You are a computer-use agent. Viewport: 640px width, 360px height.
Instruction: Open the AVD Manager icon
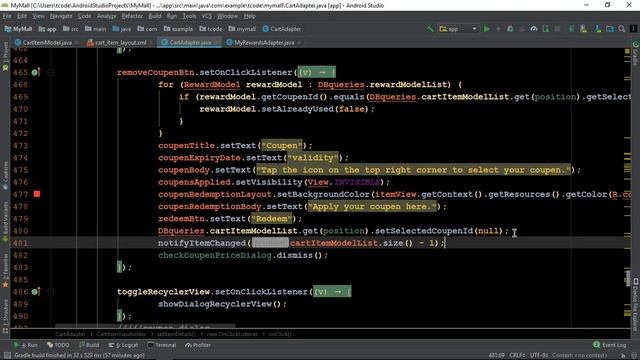(583, 29)
